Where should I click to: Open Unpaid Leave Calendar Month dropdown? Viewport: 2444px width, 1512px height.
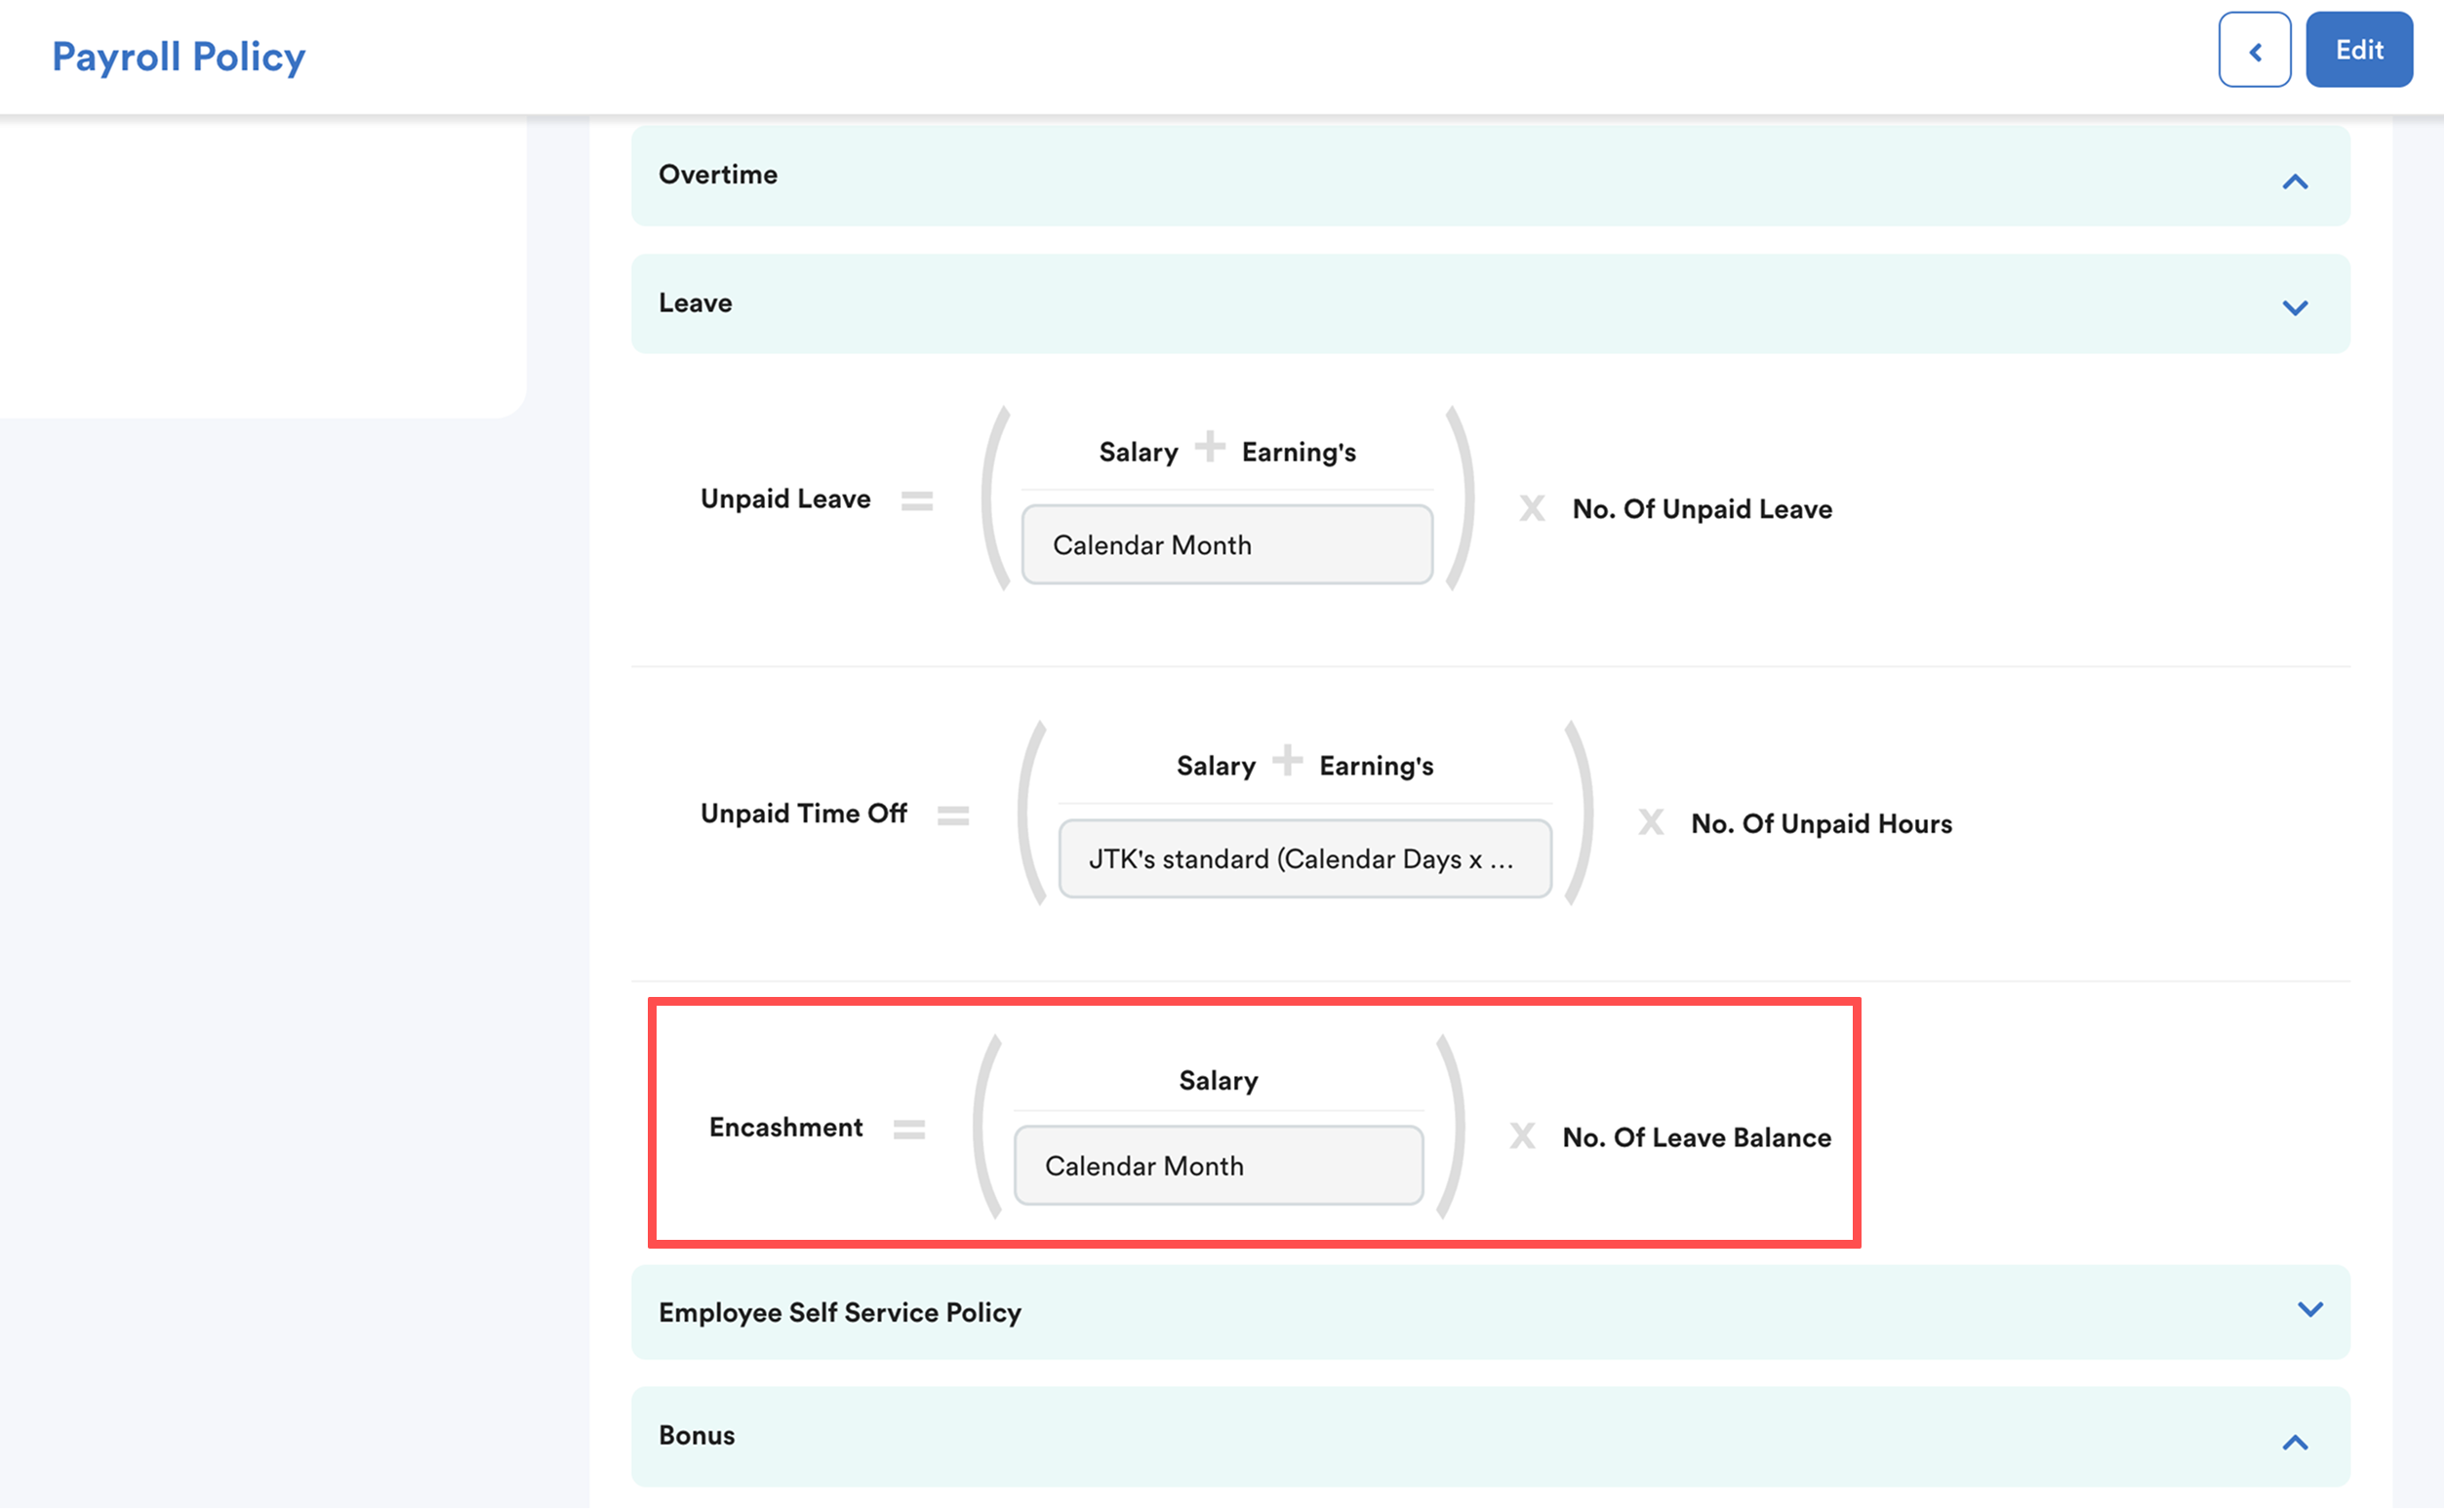1226,545
